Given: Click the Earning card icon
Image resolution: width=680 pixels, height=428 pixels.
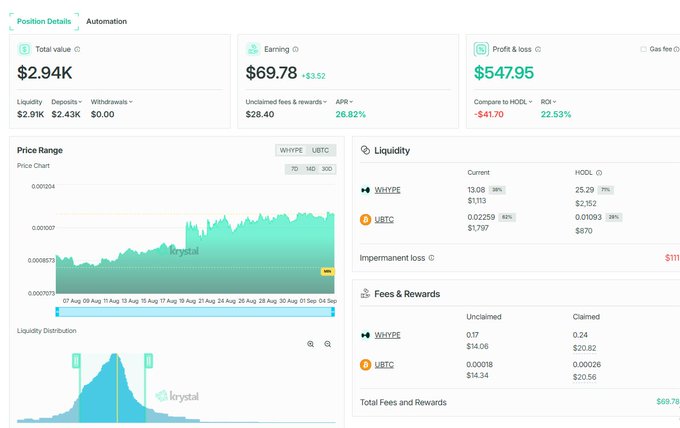Looking at the screenshot, I should (x=252, y=49).
